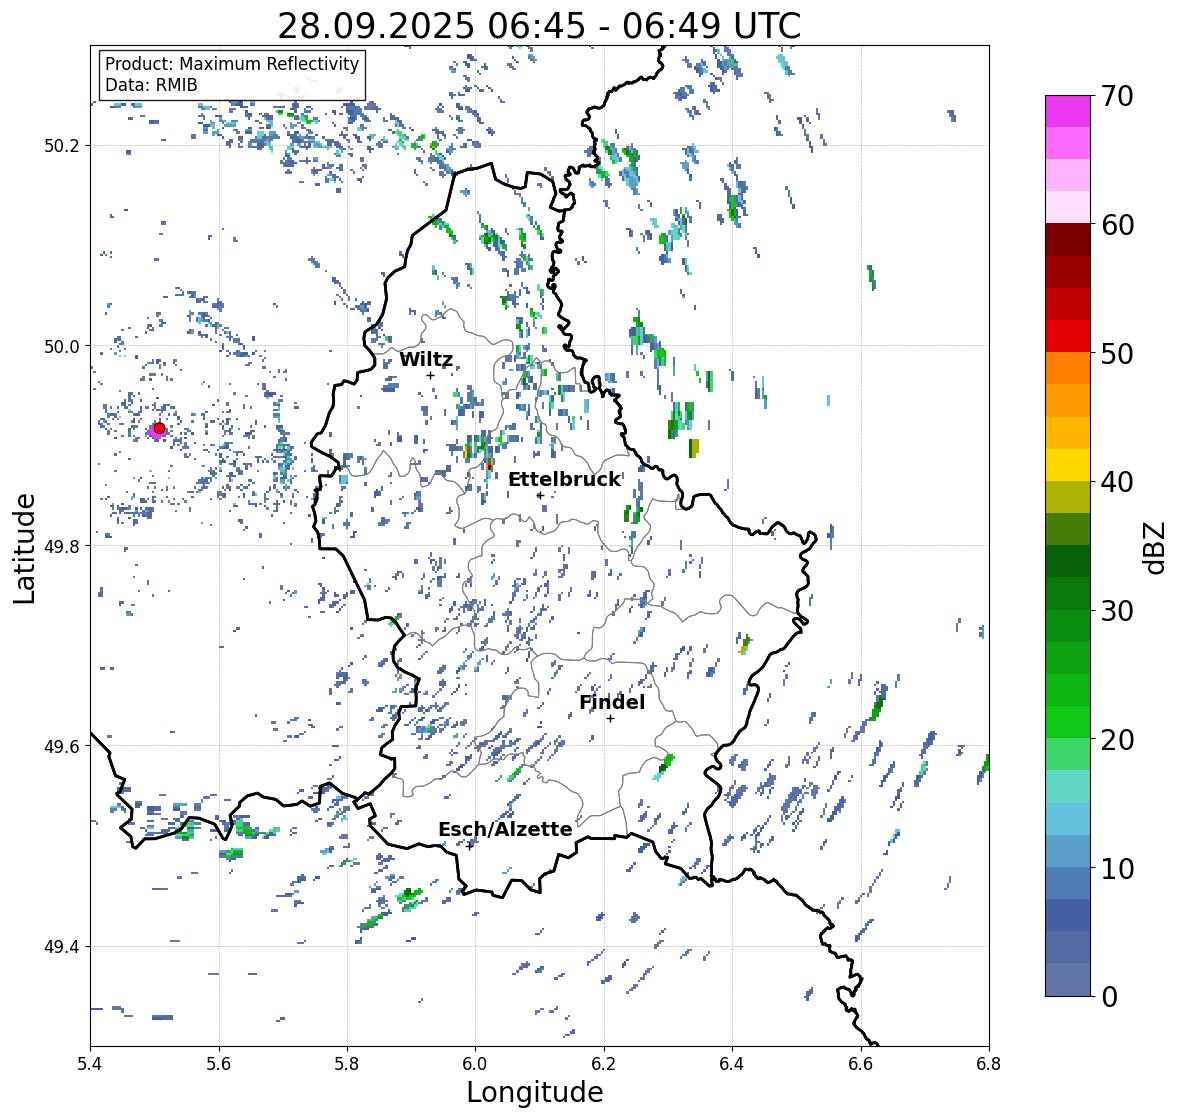Click the 50 tick on the colorbar
The height and width of the screenshot is (1117, 1179).
pyautogui.click(x=1117, y=353)
